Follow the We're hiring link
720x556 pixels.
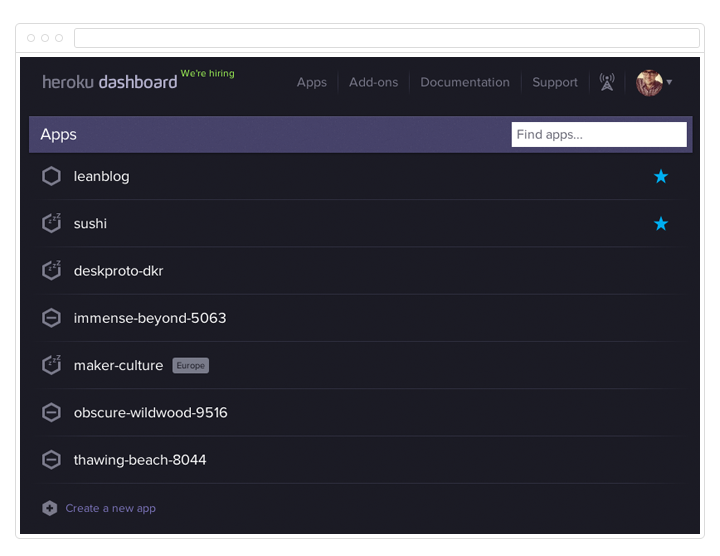pyautogui.click(x=208, y=73)
